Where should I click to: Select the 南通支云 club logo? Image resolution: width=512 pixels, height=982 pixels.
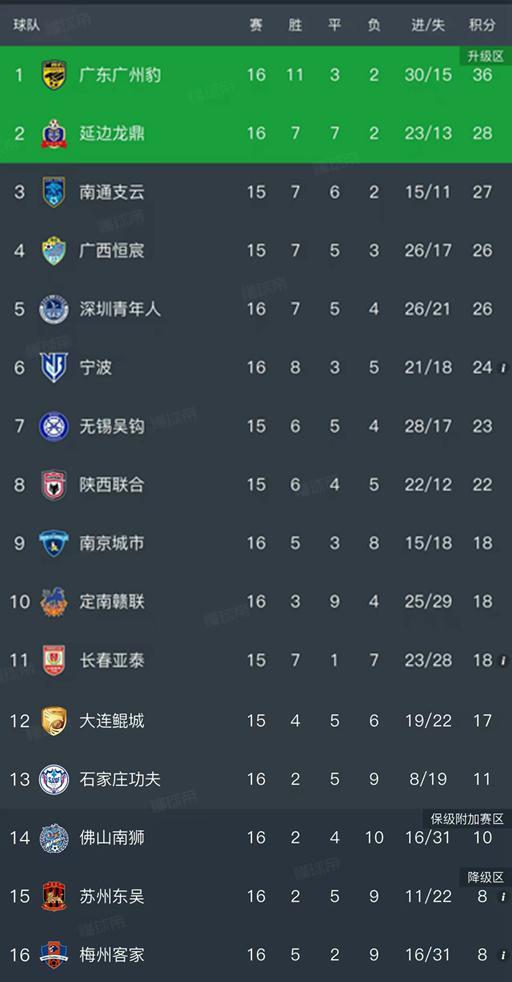(x=54, y=192)
